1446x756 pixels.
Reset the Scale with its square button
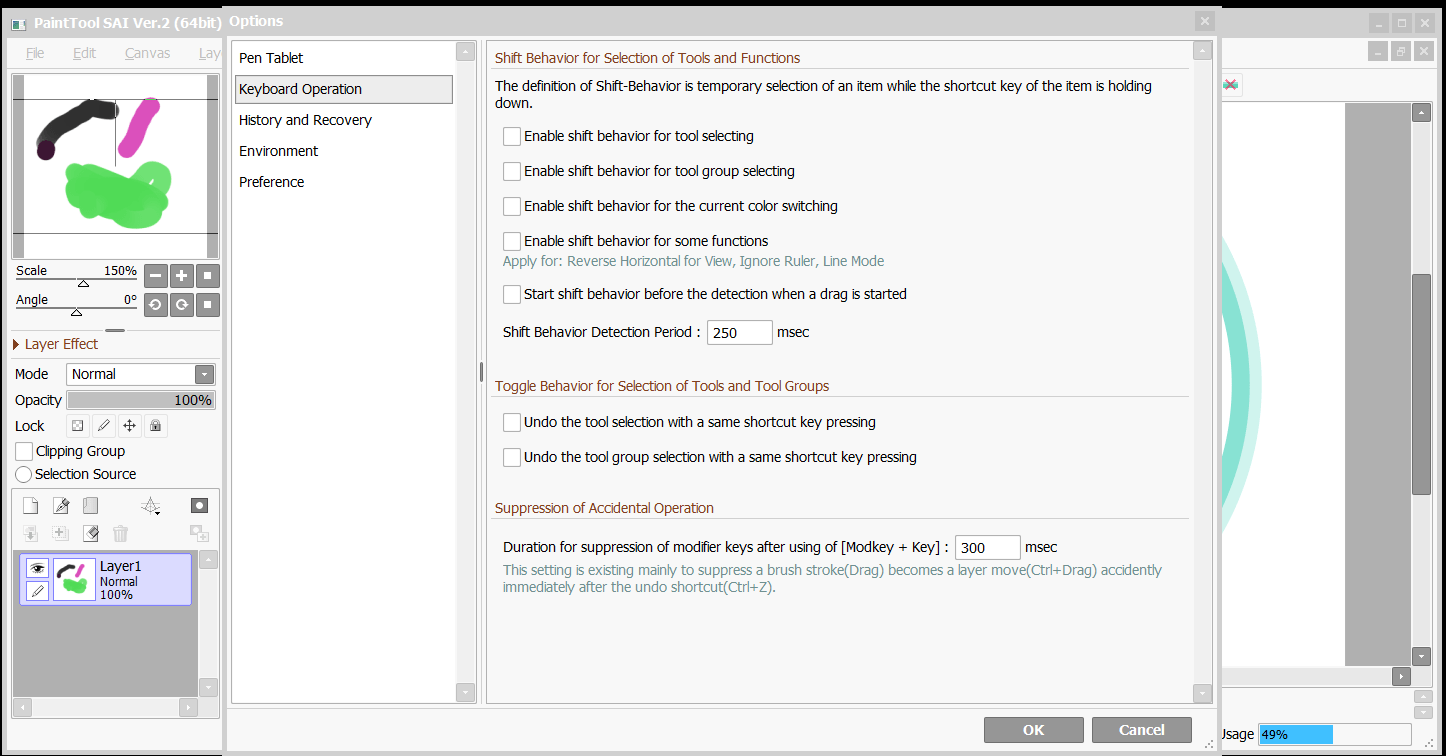(x=208, y=276)
